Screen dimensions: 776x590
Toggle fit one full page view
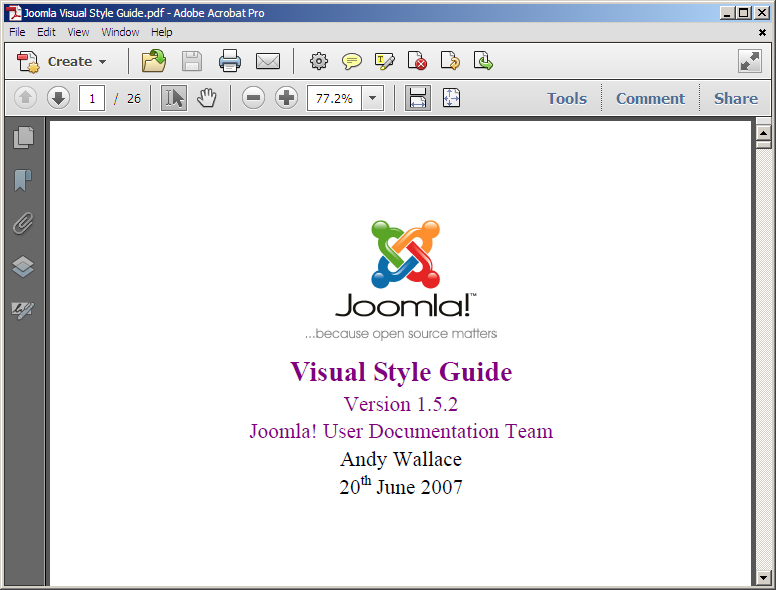[451, 98]
